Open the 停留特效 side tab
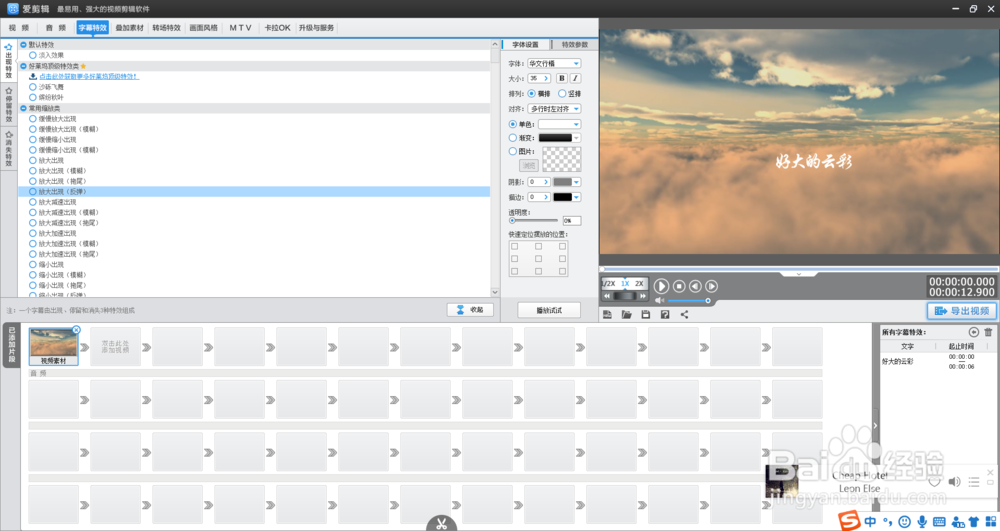This screenshot has height=531, width=1000. point(9,105)
